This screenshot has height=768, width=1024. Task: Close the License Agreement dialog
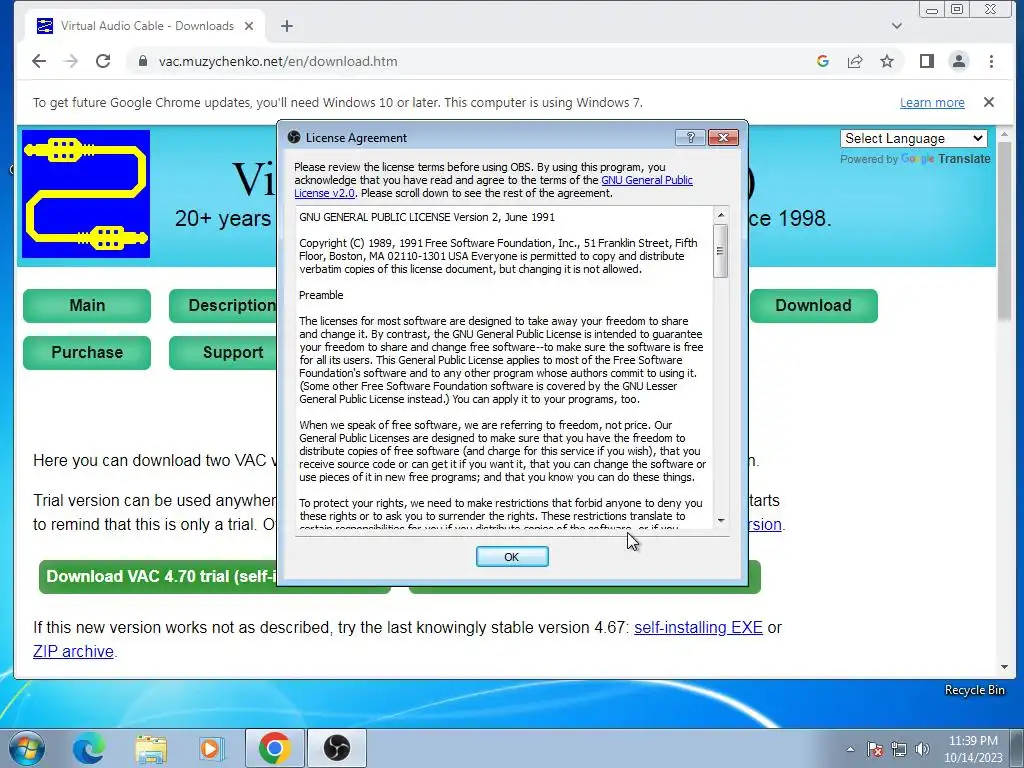click(723, 137)
